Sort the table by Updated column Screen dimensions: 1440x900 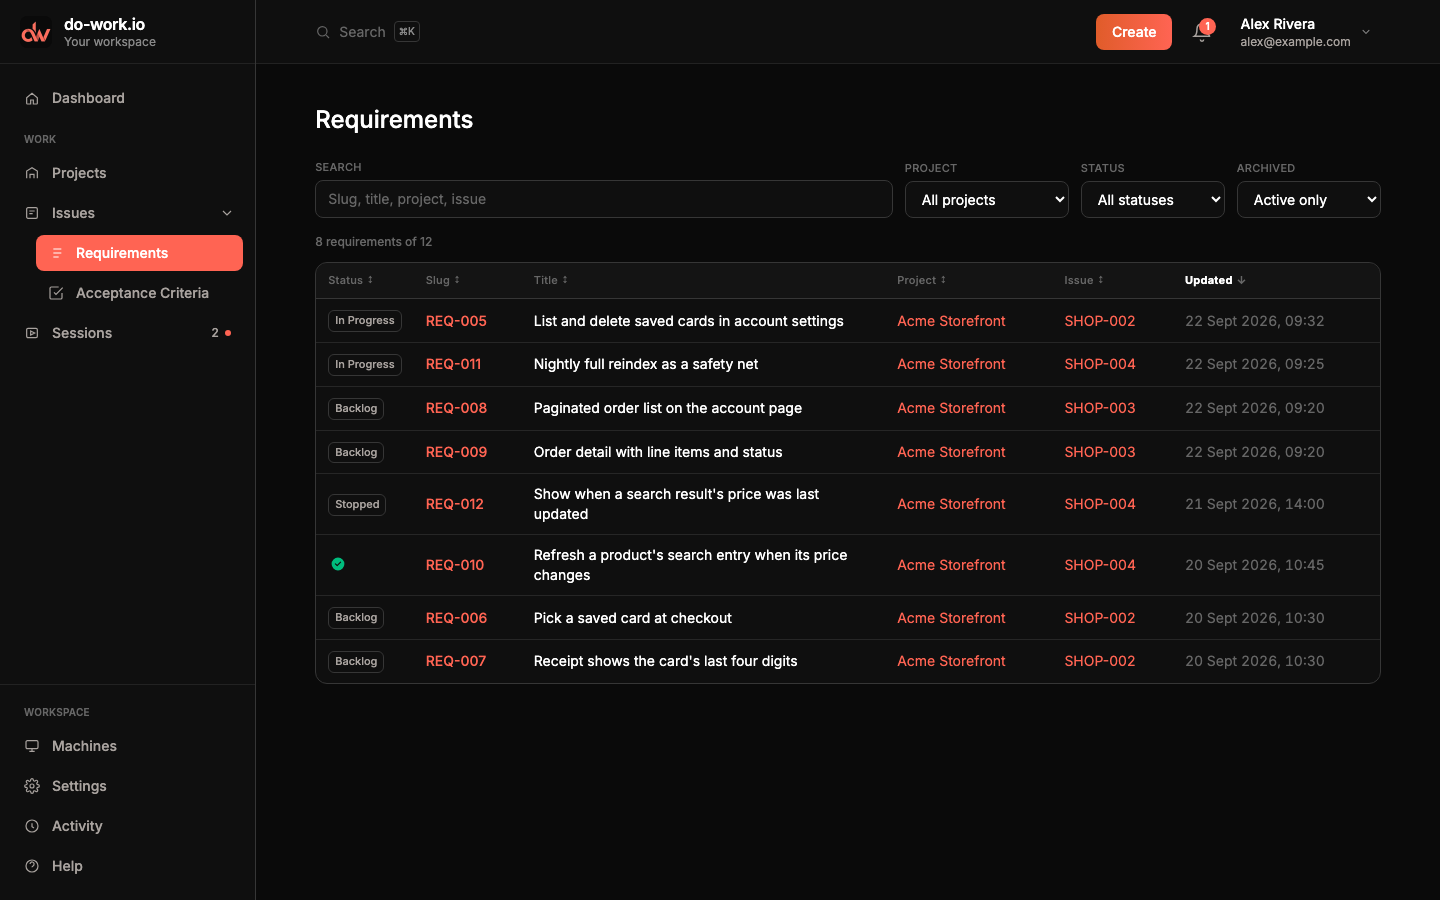[1215, 280]
